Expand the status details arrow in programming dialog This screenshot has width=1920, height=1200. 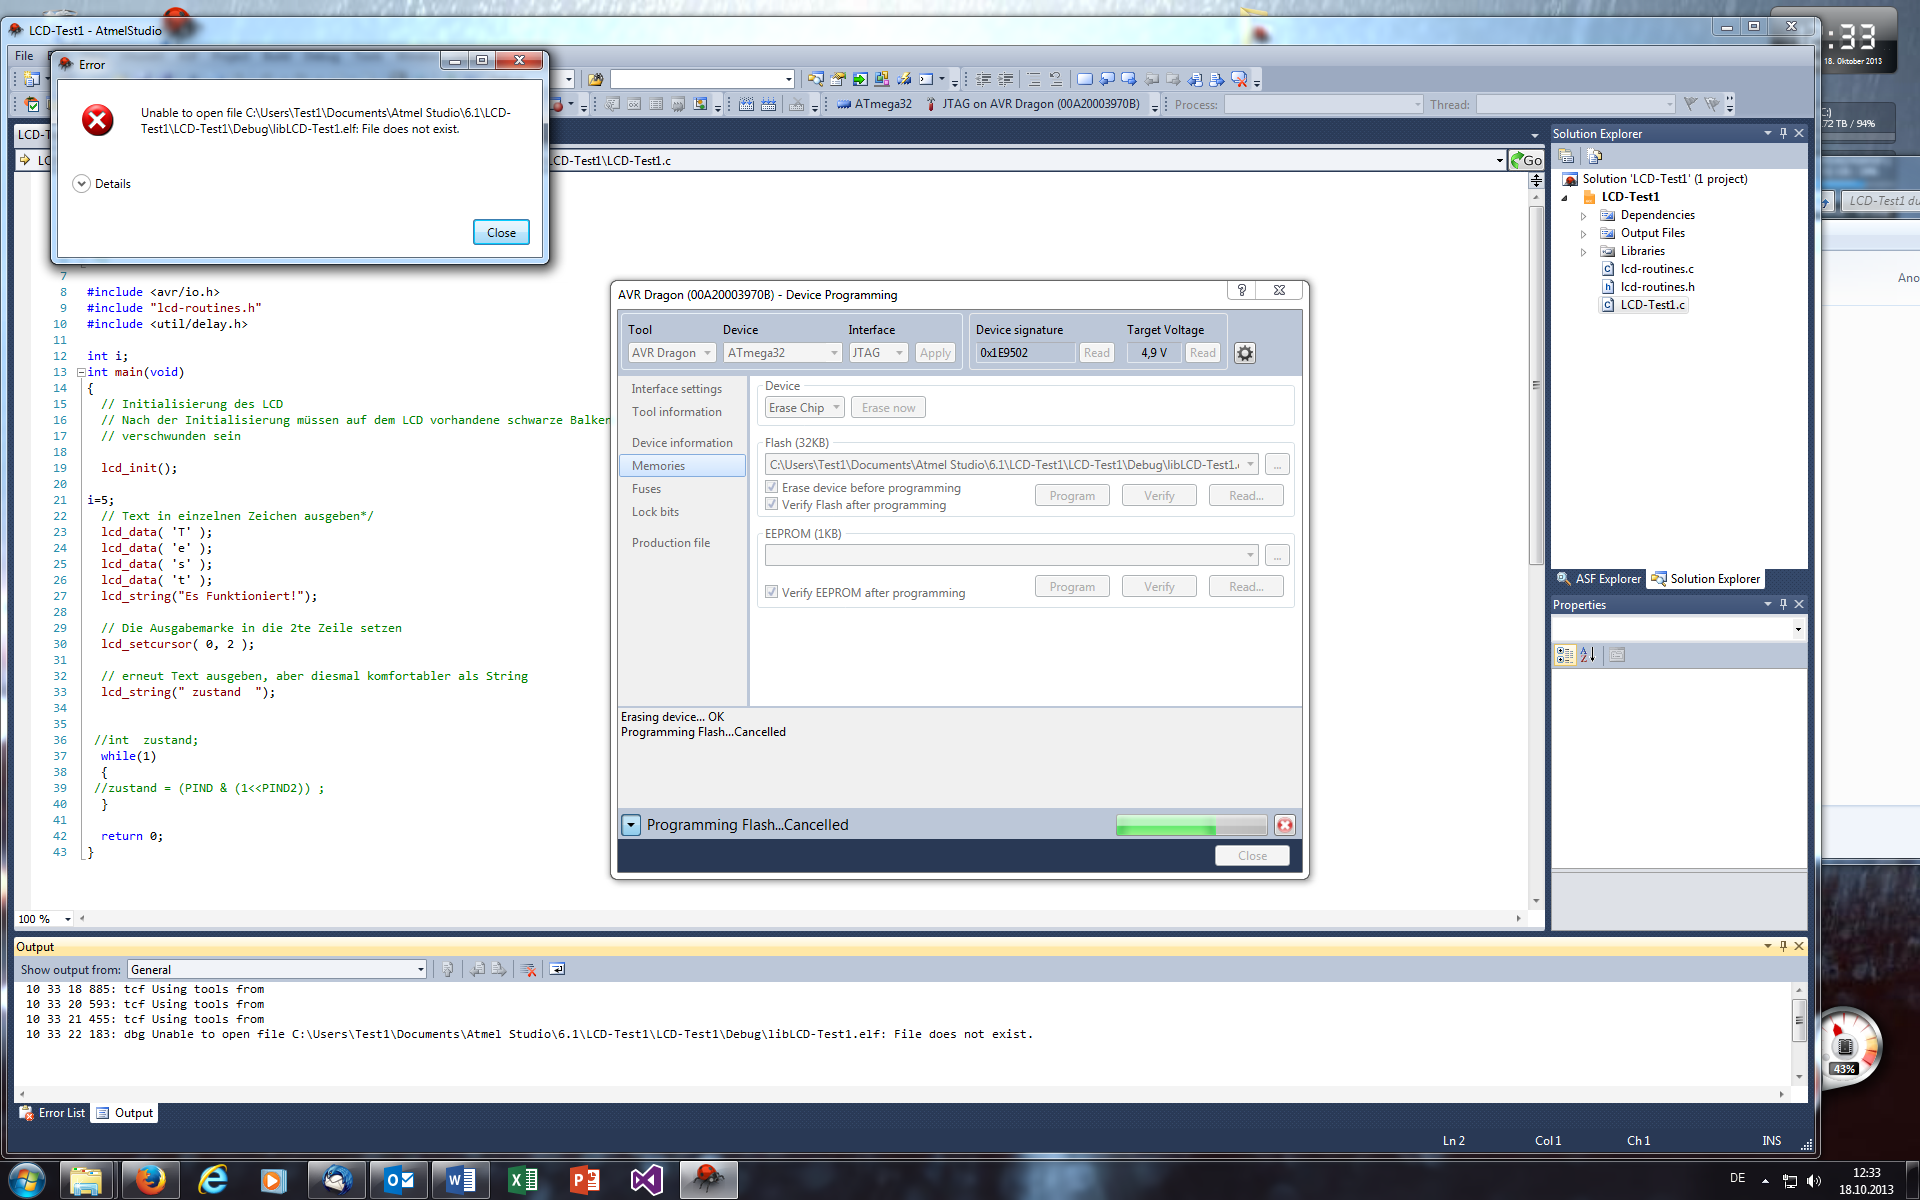631,825
